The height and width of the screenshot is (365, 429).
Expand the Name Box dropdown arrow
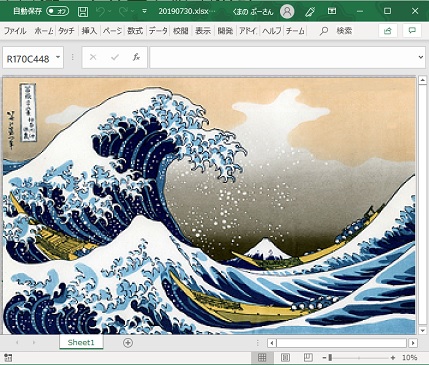point(58,57)
